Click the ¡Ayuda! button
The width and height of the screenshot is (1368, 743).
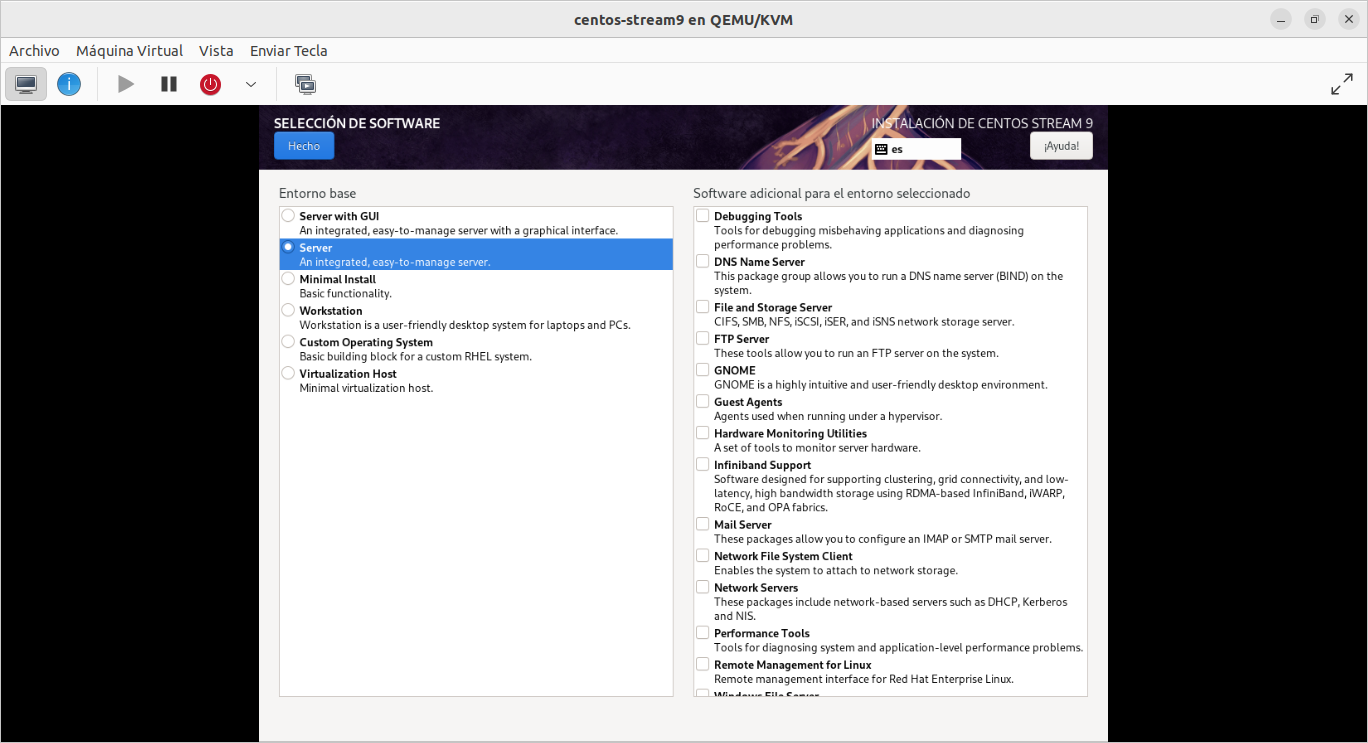click(1061, 146)
